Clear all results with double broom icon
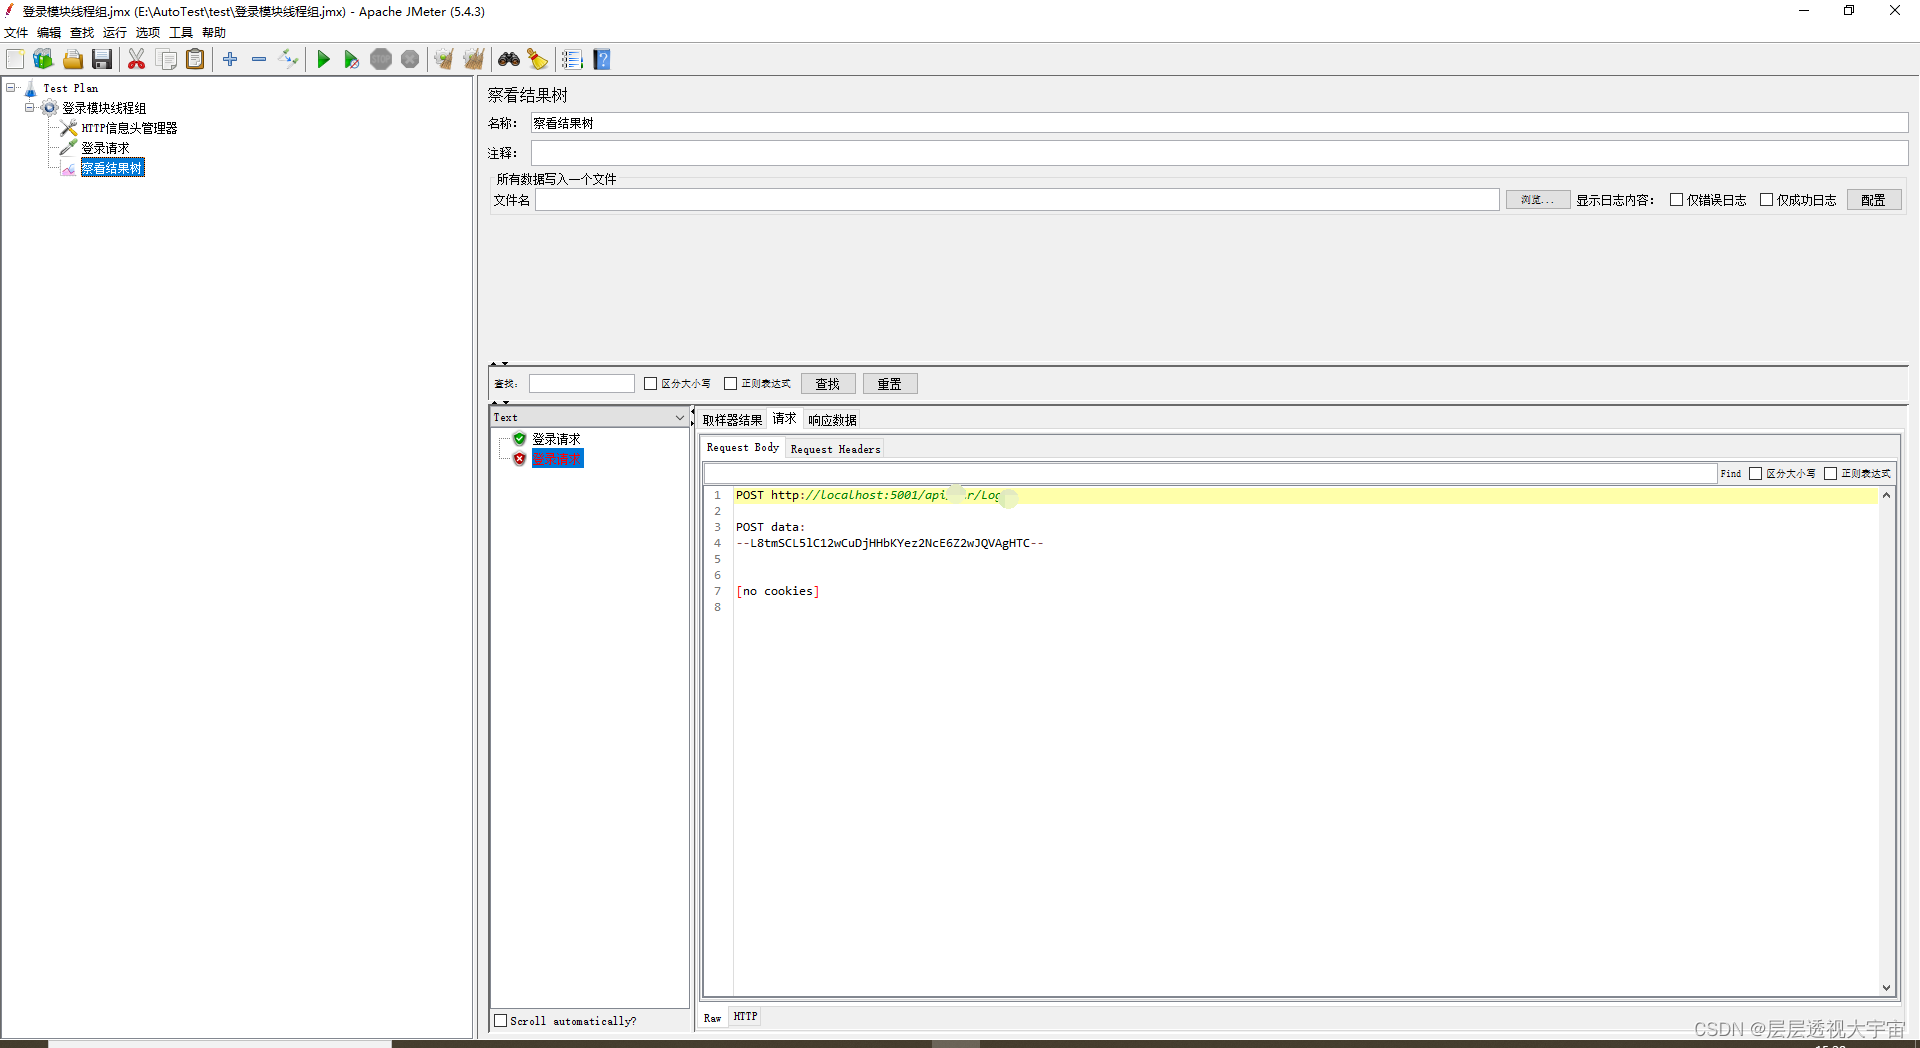This screenshot has width=1920, height=1048. coord(473,60)
